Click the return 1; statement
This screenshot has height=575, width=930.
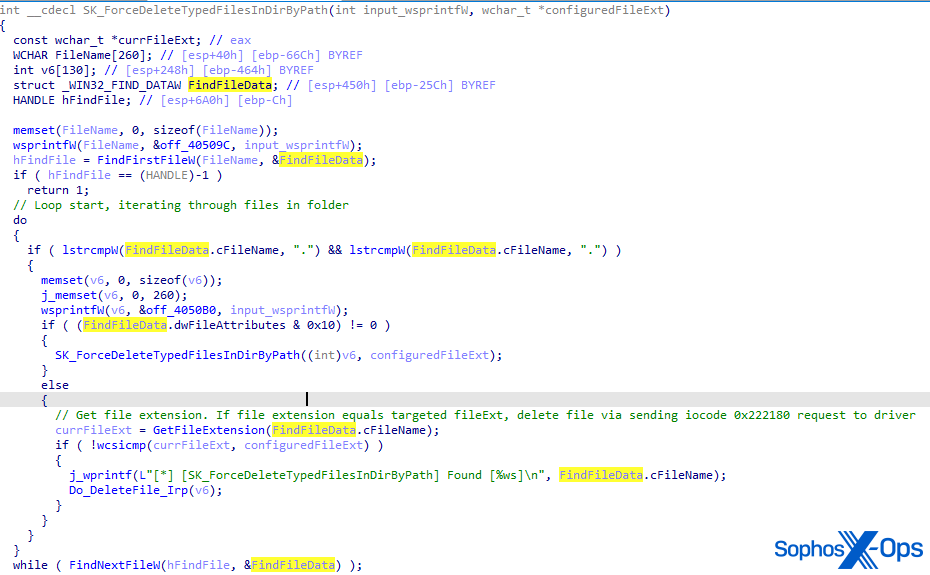(x=58, y=190)
